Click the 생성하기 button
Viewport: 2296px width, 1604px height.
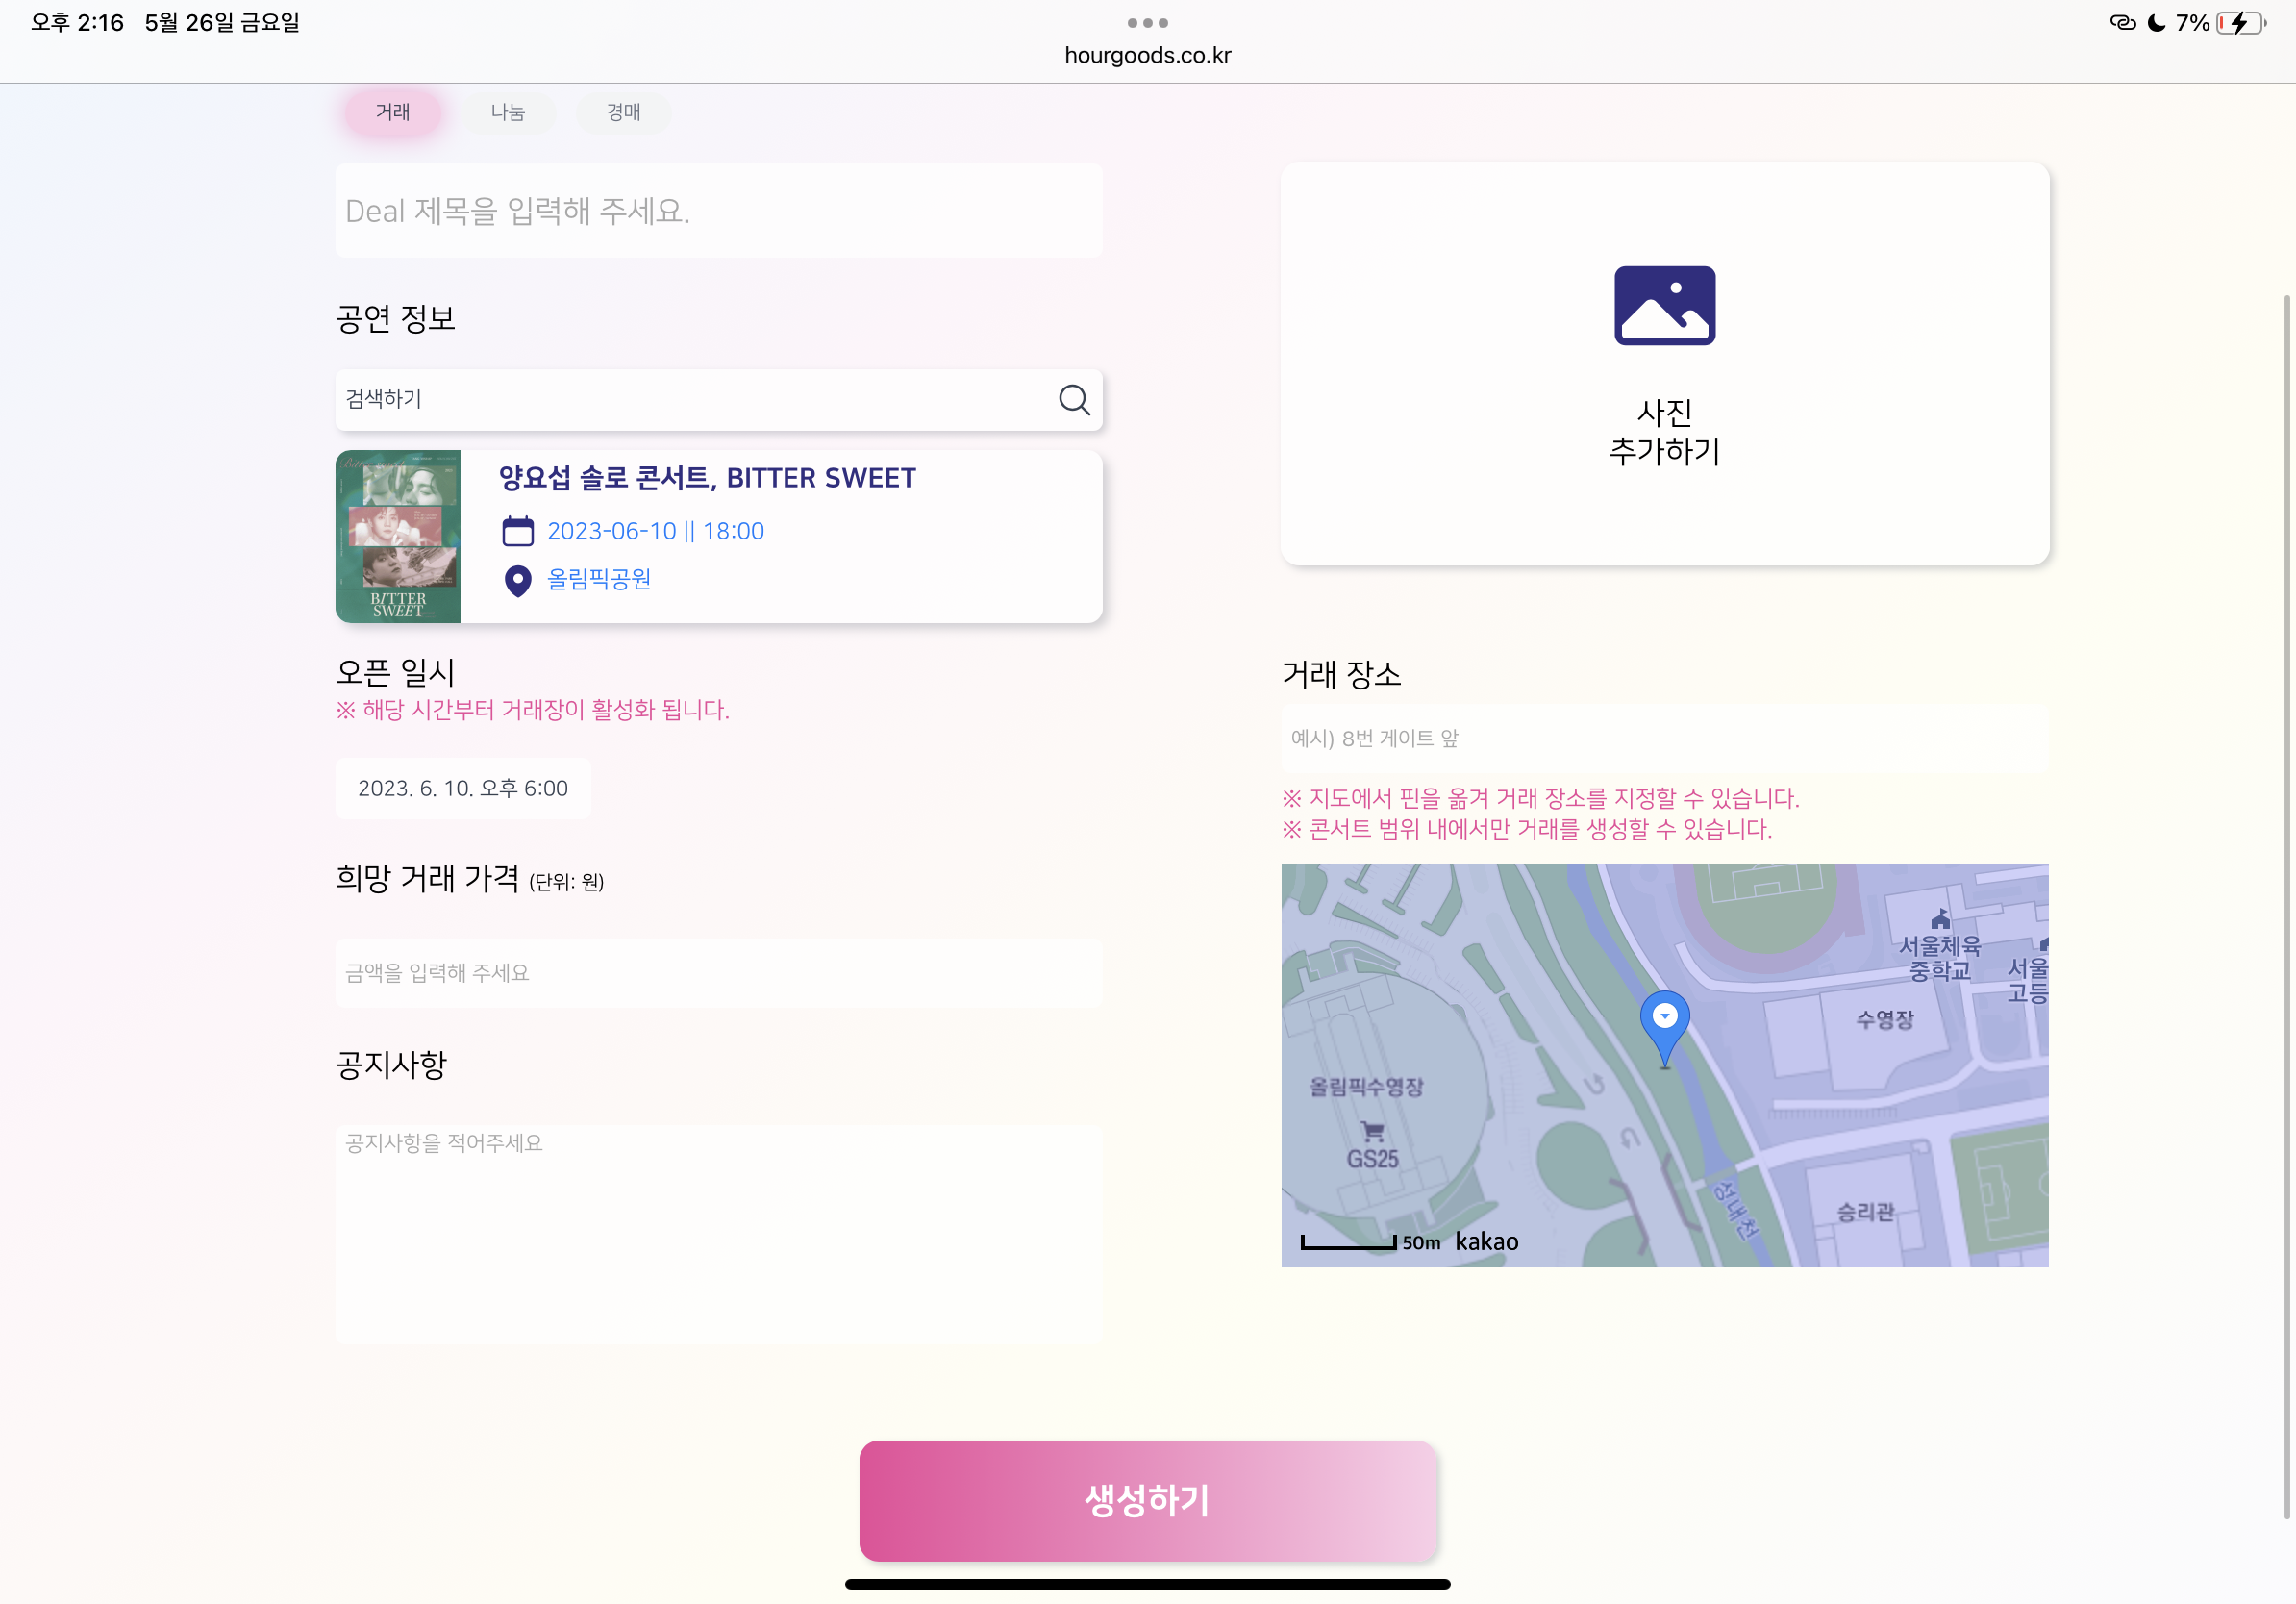[x=1148, y=1500]
